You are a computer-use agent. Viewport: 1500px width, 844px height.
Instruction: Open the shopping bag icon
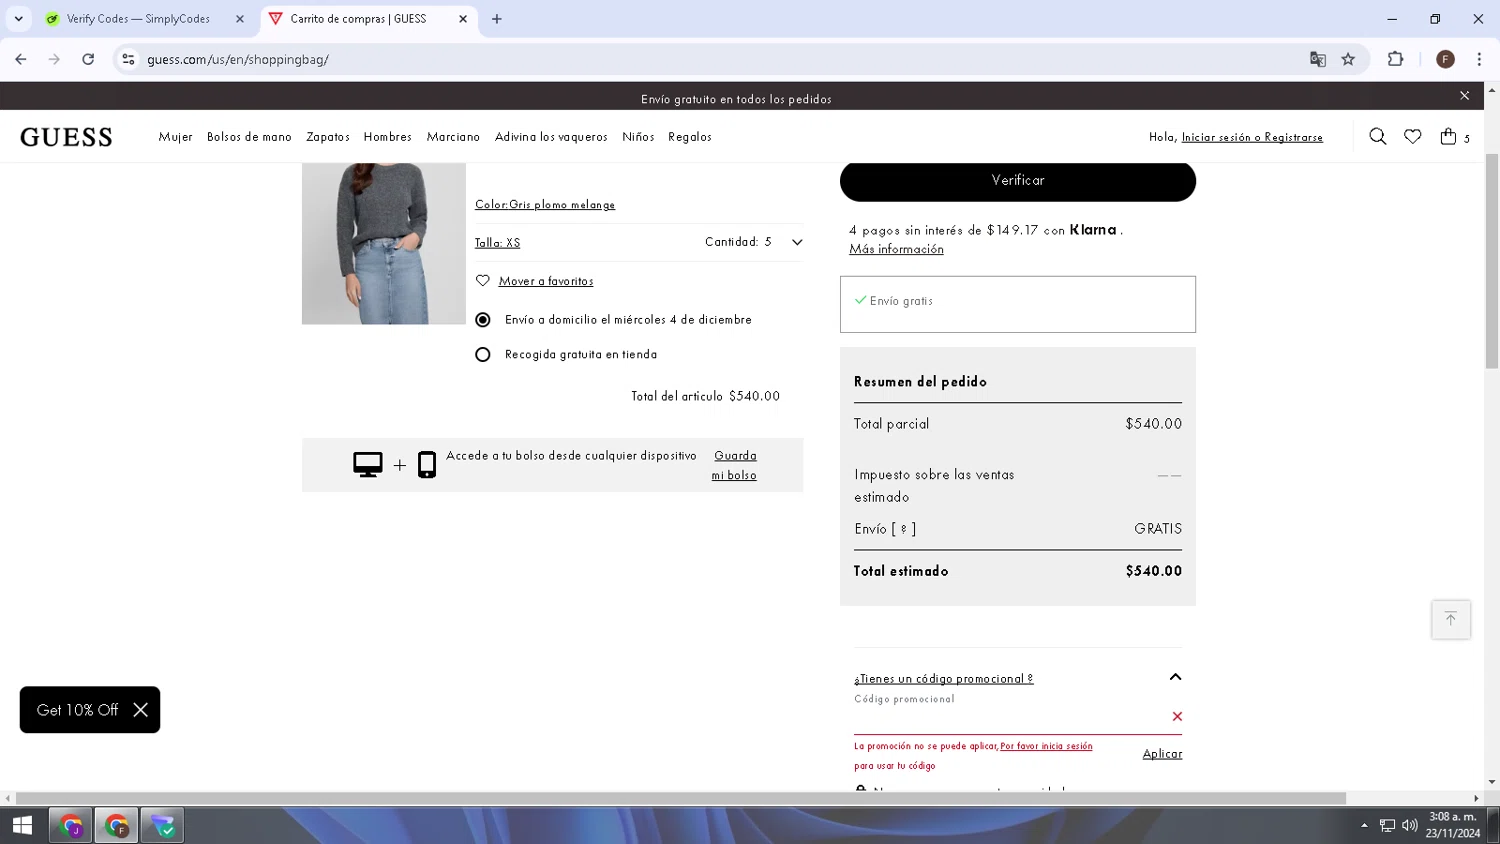(1448, 137)
